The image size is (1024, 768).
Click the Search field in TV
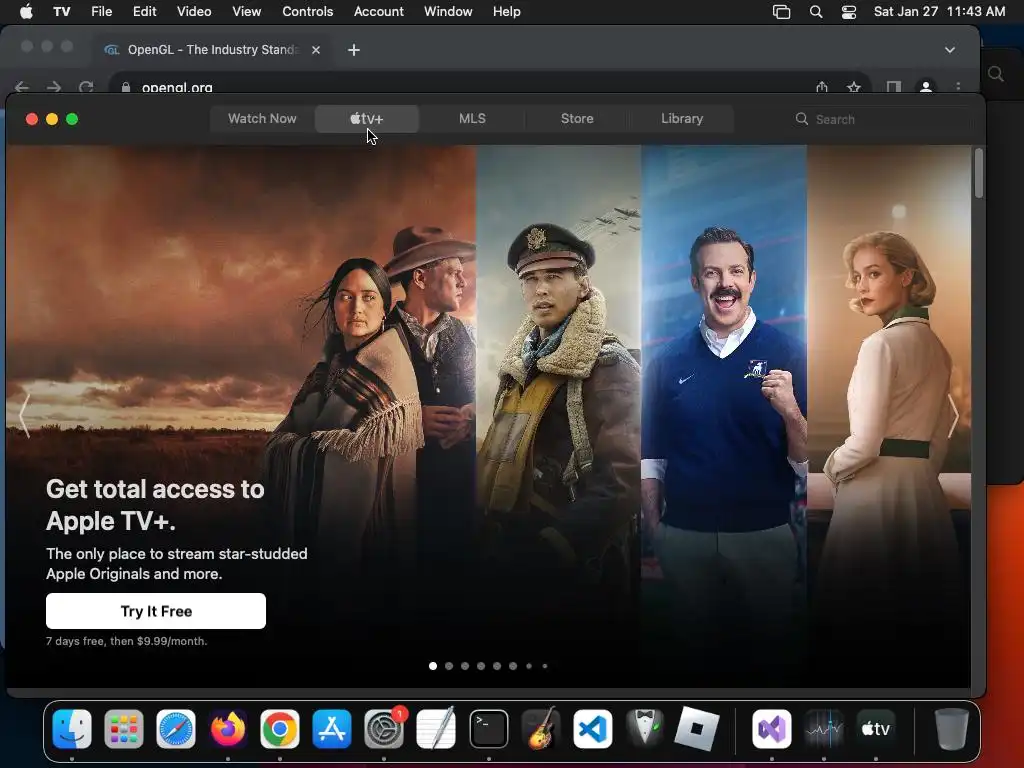point(882,119)
